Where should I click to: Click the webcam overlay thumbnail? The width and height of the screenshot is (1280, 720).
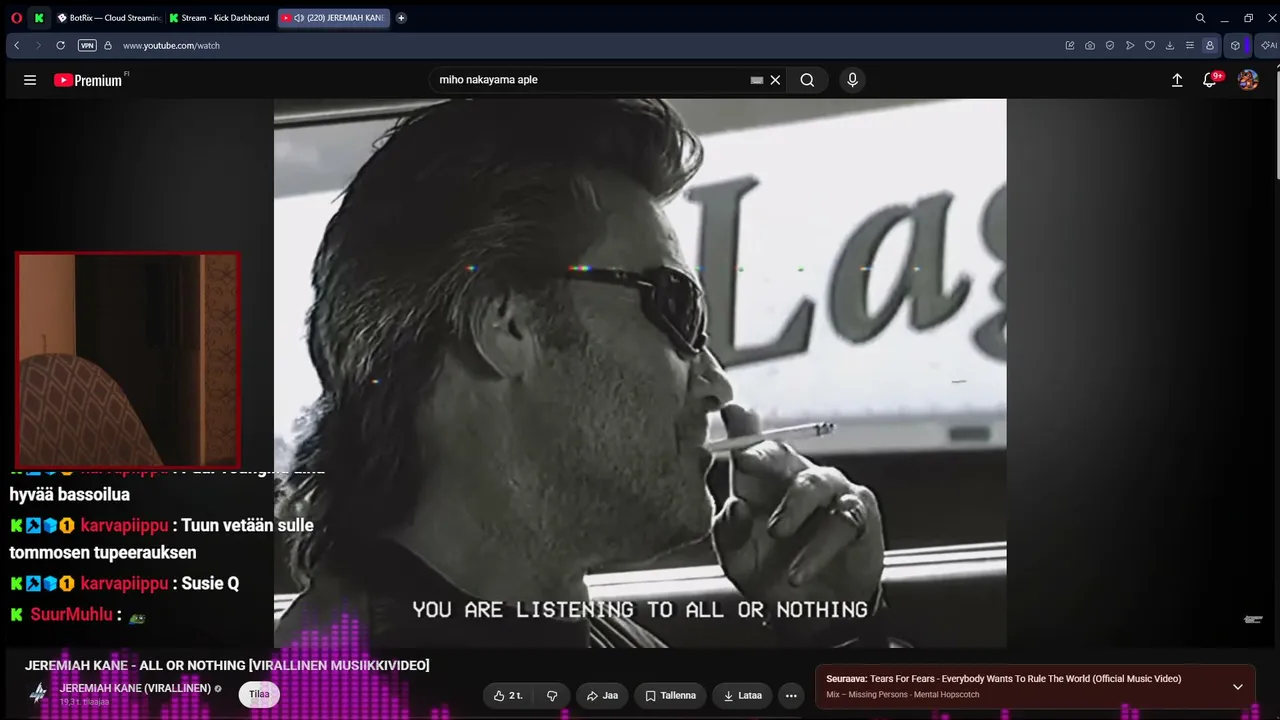click(127, 359)
